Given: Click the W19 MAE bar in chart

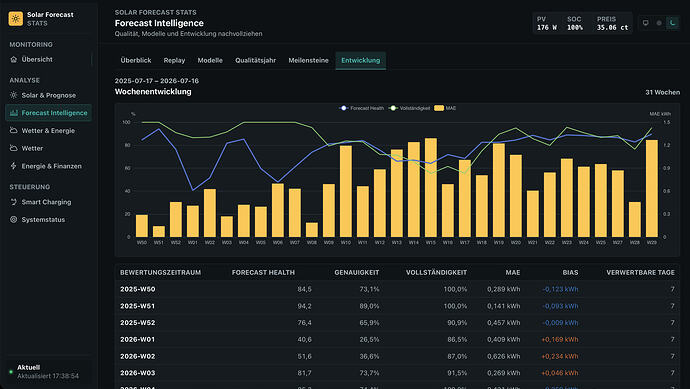Looking at the screenshot, I should pos(499,191).
